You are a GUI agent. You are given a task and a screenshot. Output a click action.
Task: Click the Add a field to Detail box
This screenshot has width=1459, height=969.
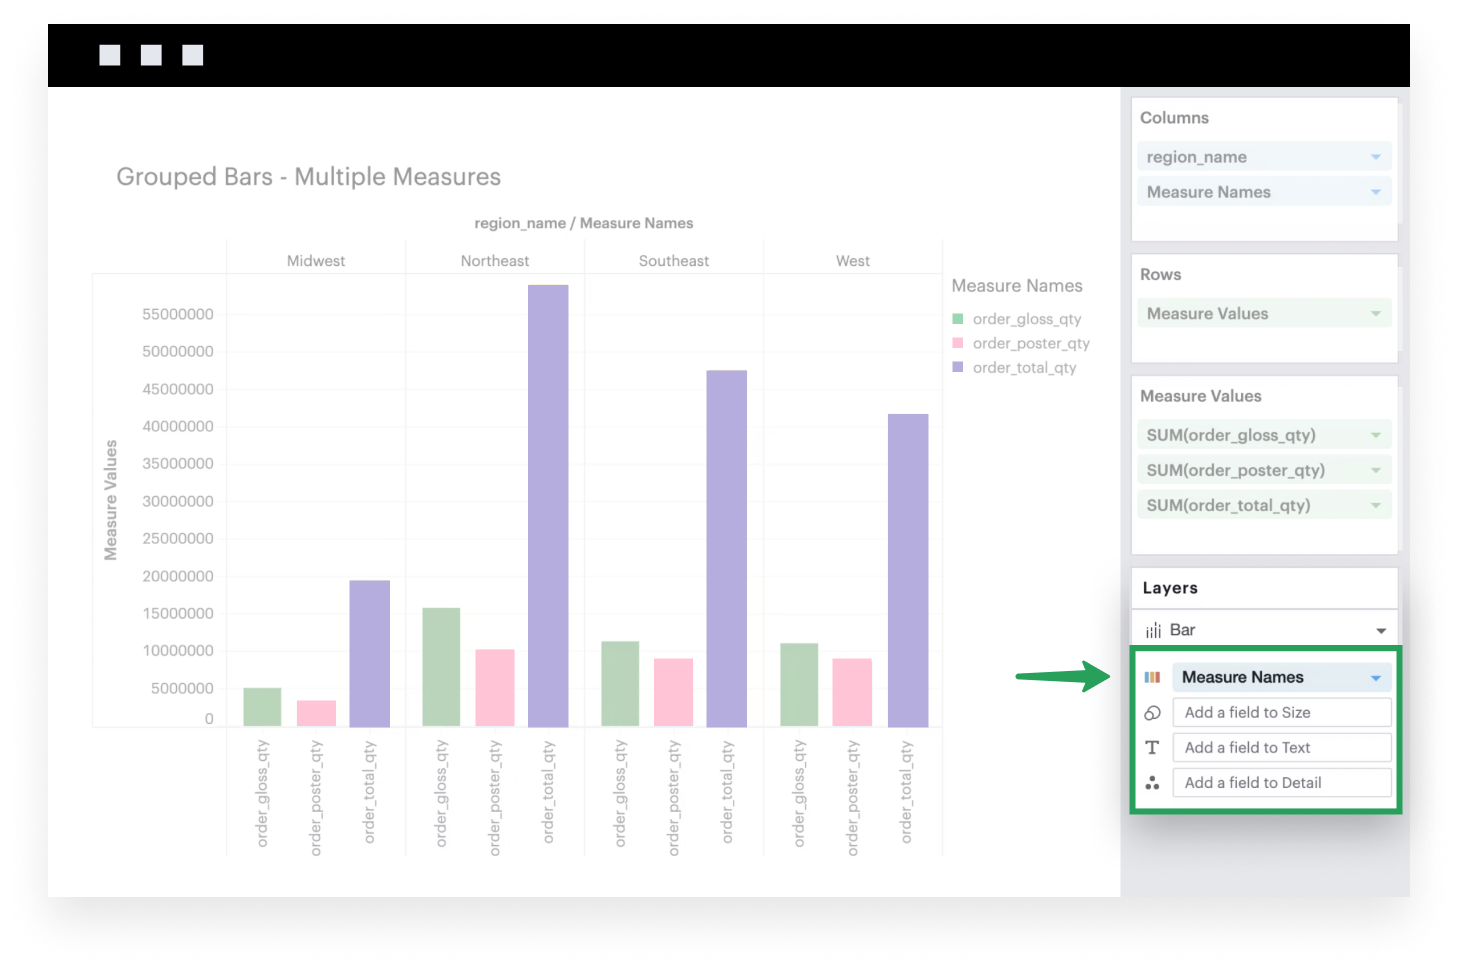pyautogui.click(x=1281, y=783)
